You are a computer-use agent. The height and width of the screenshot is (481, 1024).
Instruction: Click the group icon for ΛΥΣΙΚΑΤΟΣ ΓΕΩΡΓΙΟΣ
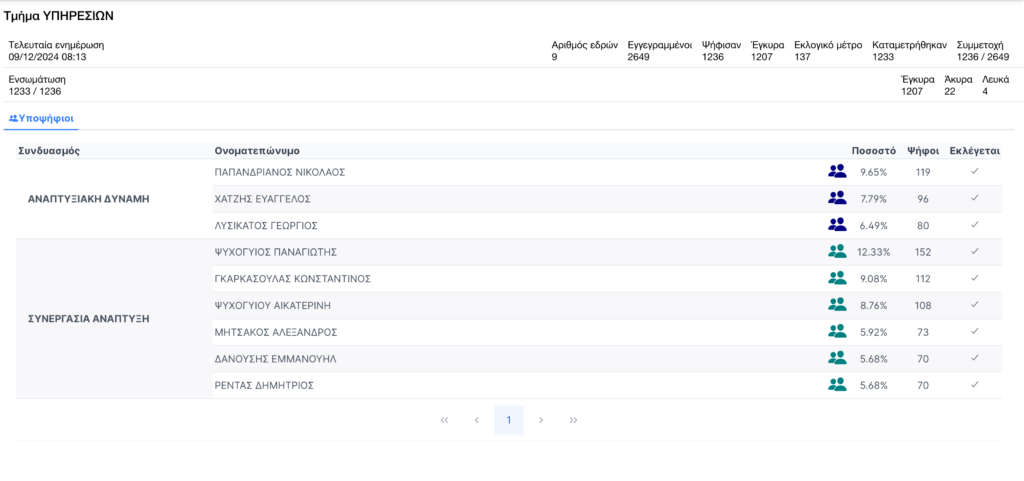[837, 225]
